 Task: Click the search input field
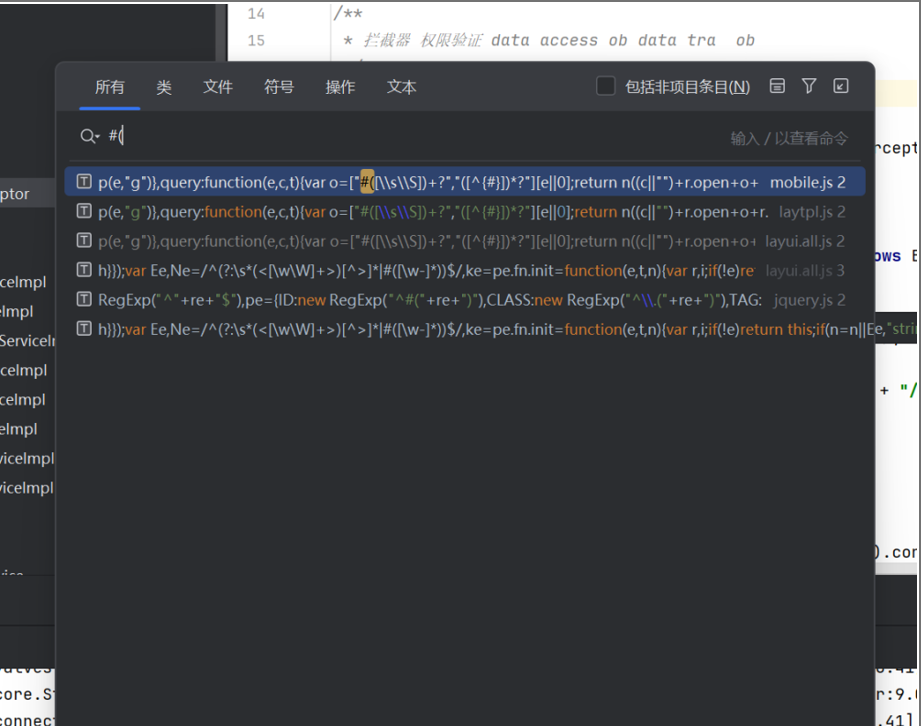click(x=400, y=137)
